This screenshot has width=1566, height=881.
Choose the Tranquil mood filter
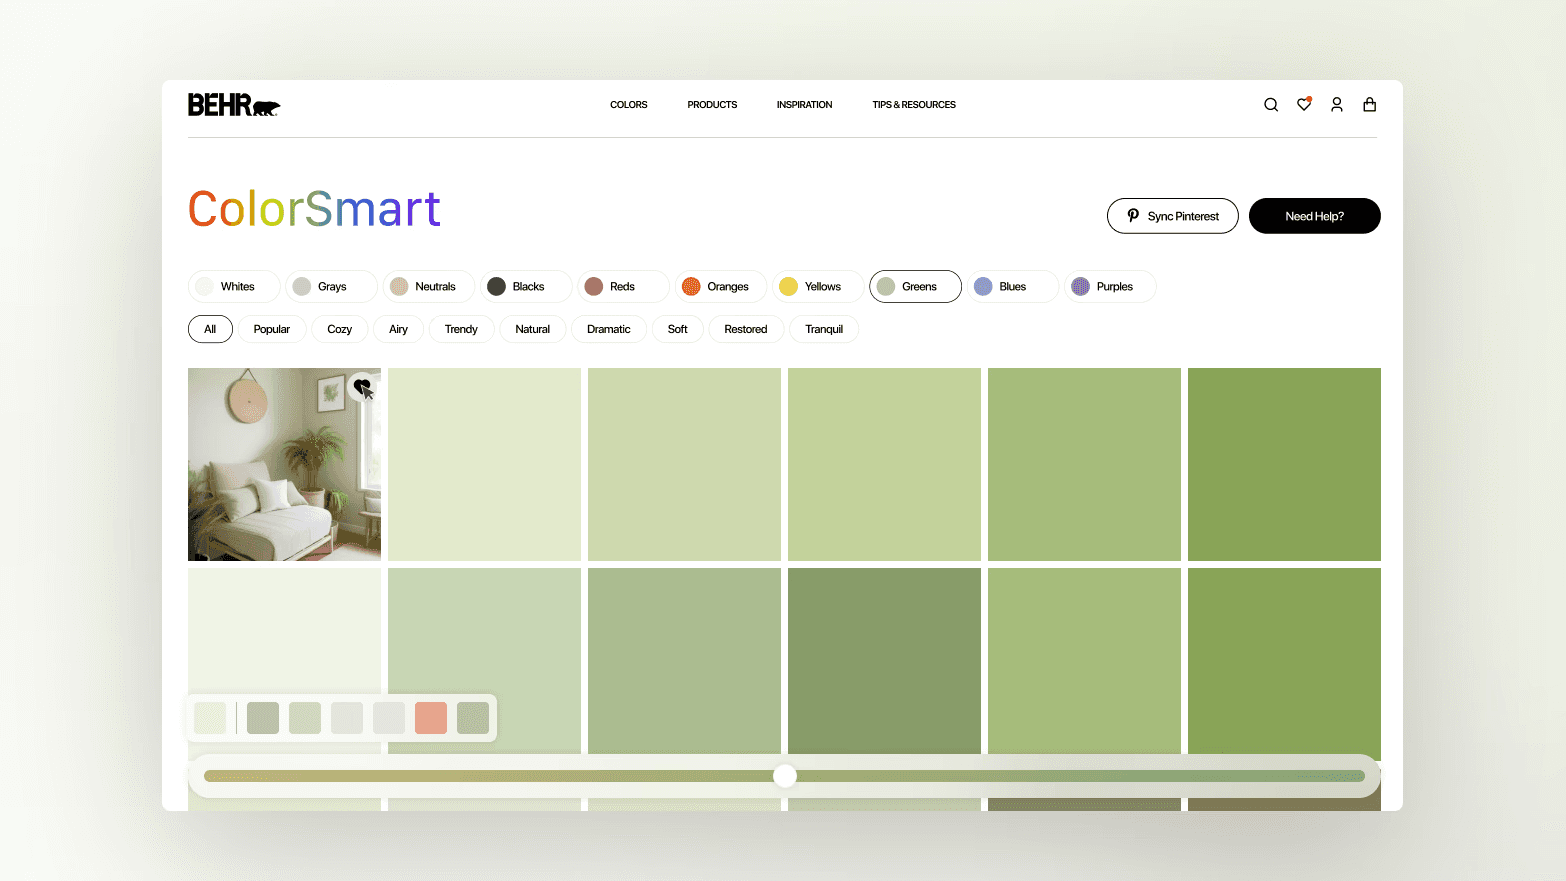[824, 329]
